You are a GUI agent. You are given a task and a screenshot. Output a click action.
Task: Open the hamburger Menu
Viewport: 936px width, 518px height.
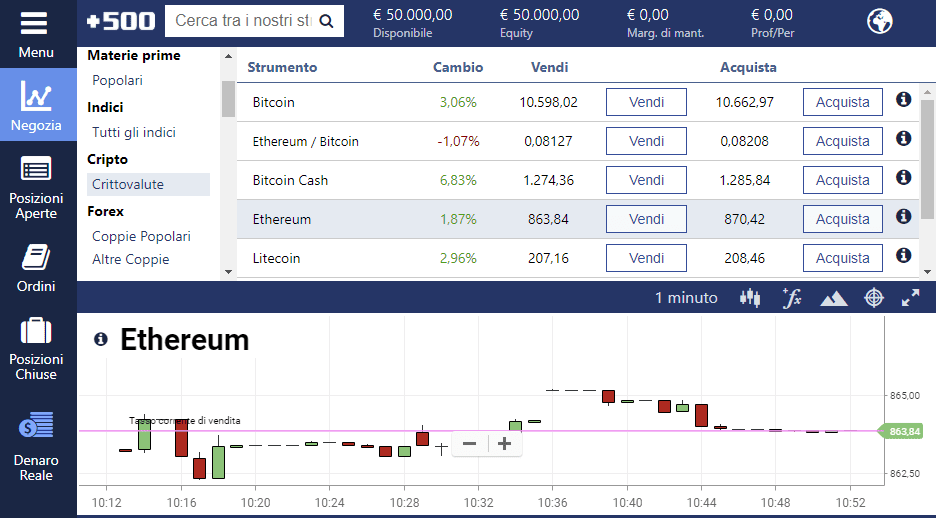(36, 34)
